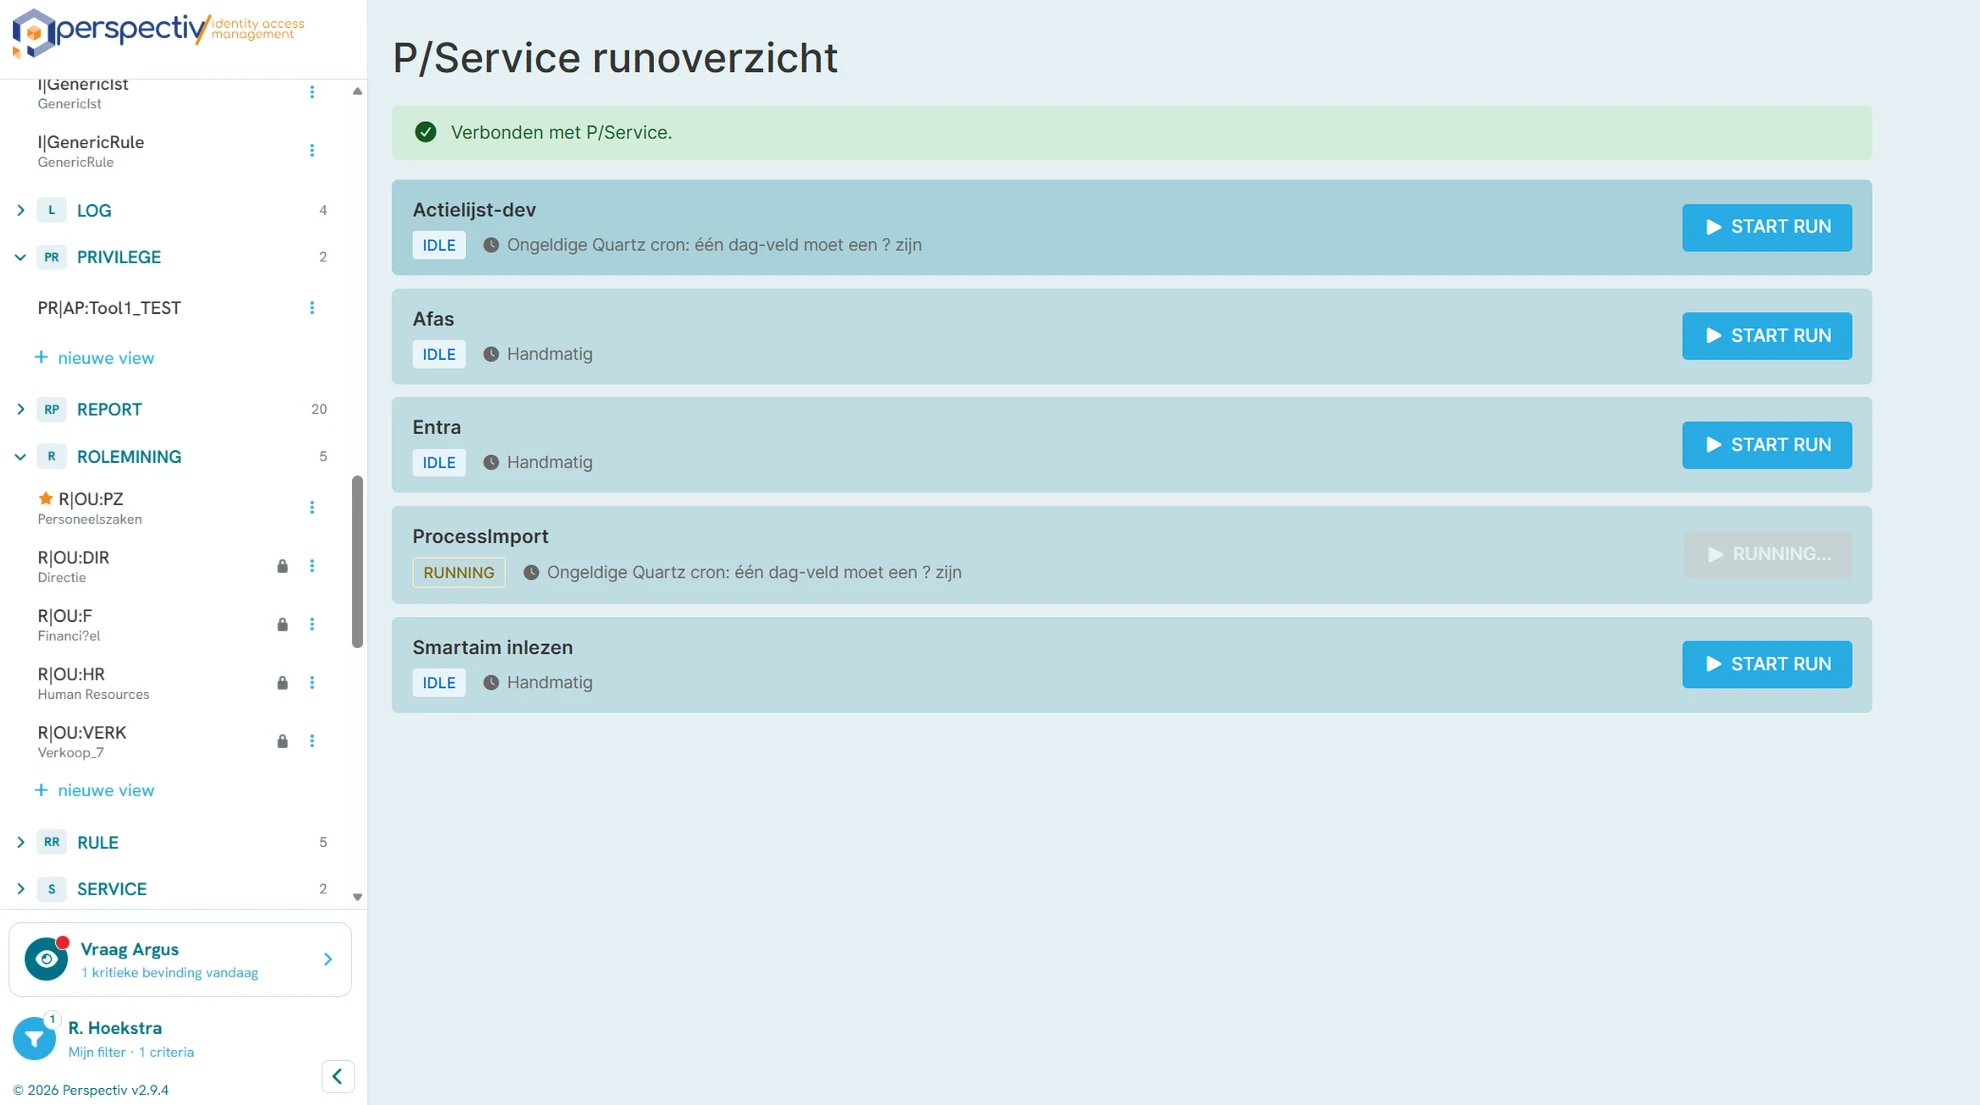Image resolution: width=1980 pixels, height=1105 pixels.
Task: Collapse the PRIVILEGE category
Action: click(20, 257)
